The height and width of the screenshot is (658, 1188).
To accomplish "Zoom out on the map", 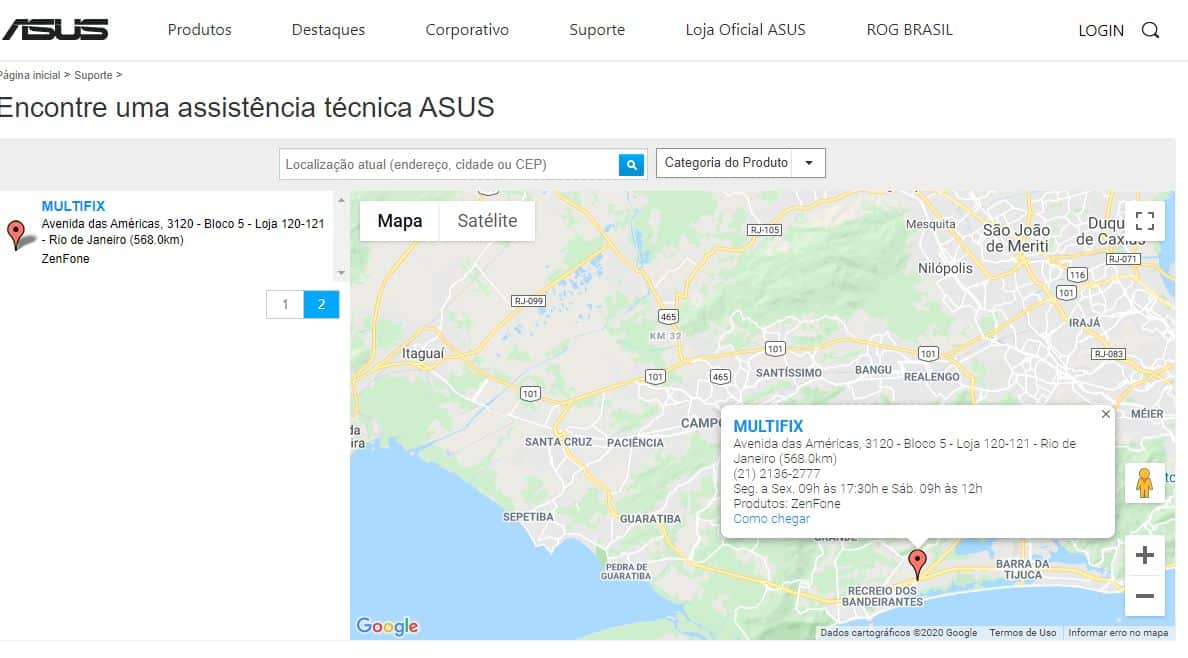I will (1145, 596).
